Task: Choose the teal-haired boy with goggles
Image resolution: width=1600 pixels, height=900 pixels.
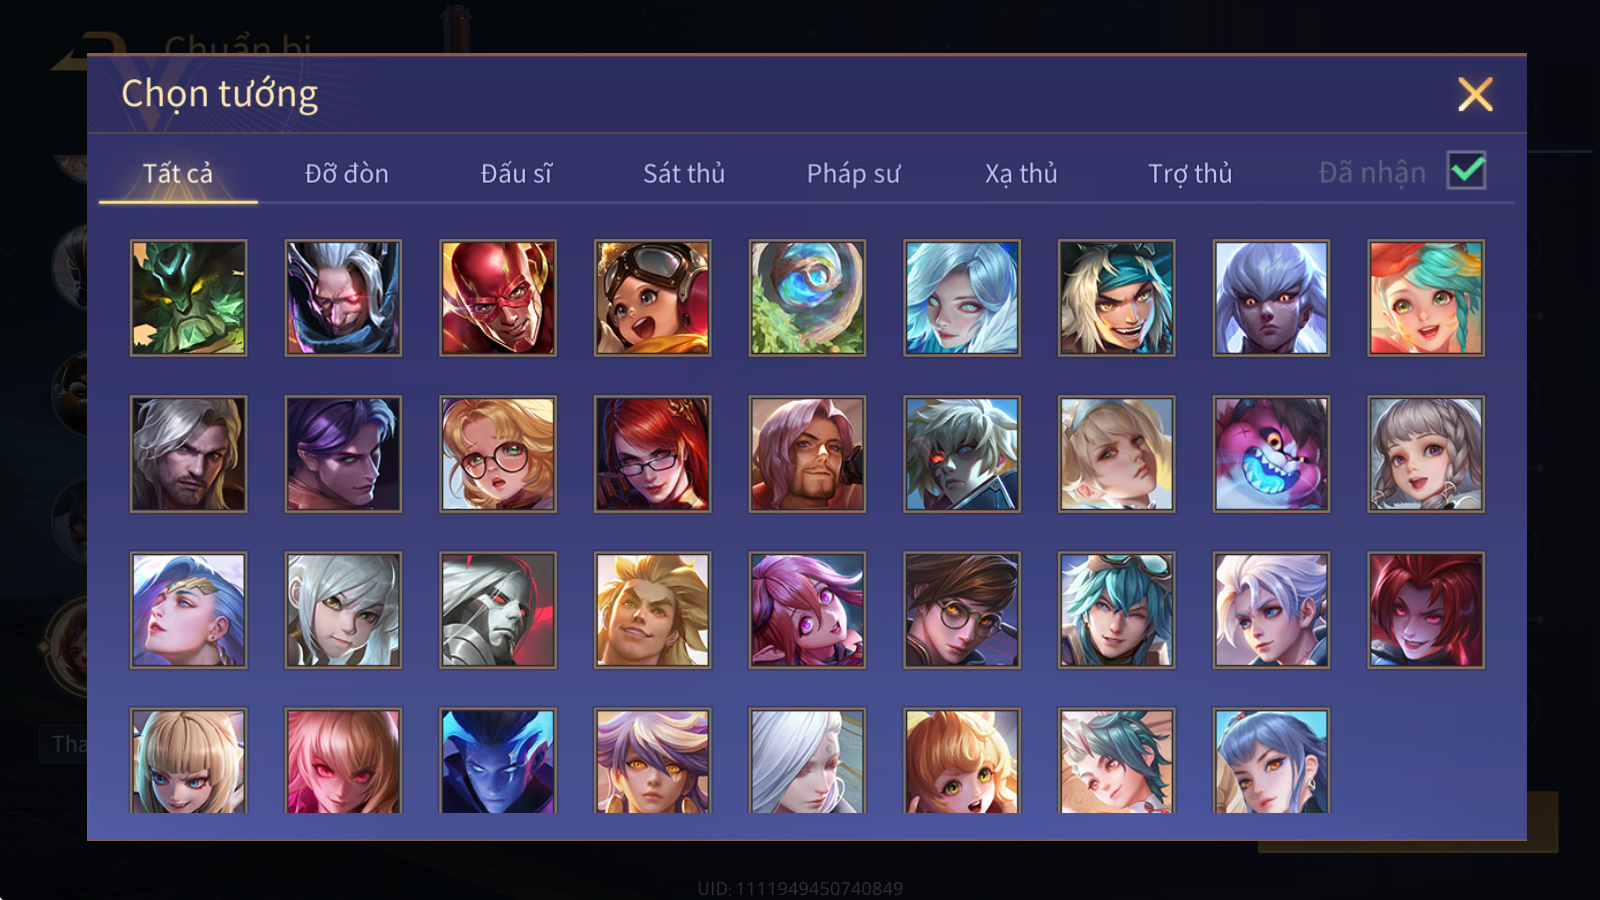Action: click(x=1116, y=610)
